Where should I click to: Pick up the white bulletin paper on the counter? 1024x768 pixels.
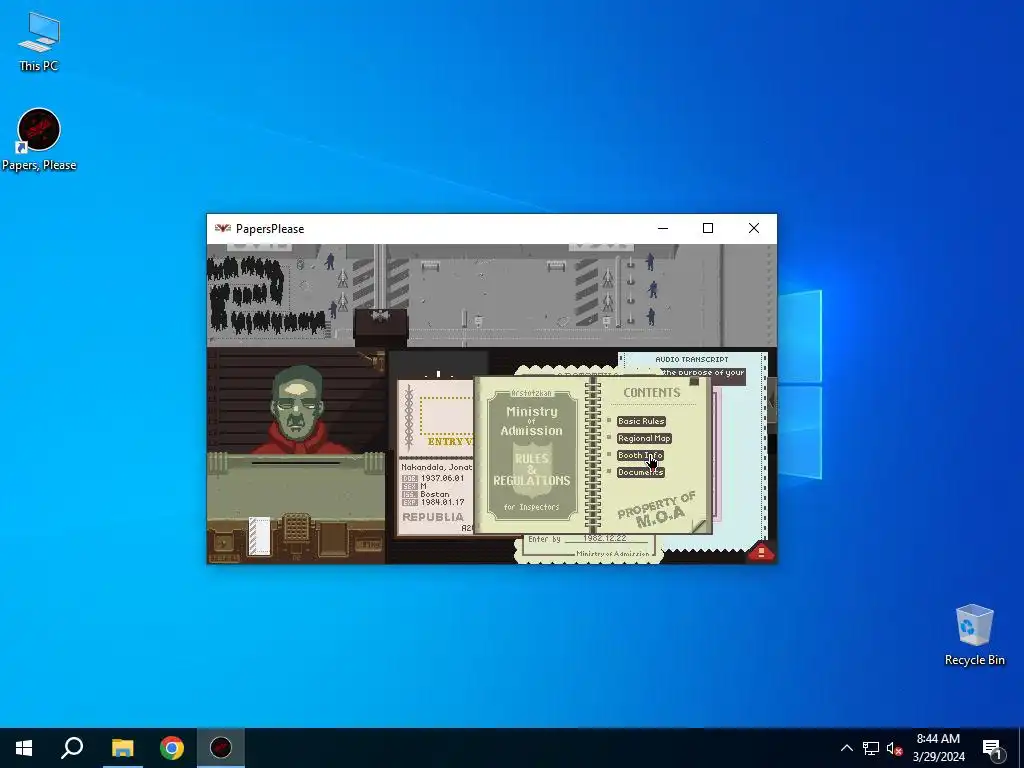coord(259,536)
